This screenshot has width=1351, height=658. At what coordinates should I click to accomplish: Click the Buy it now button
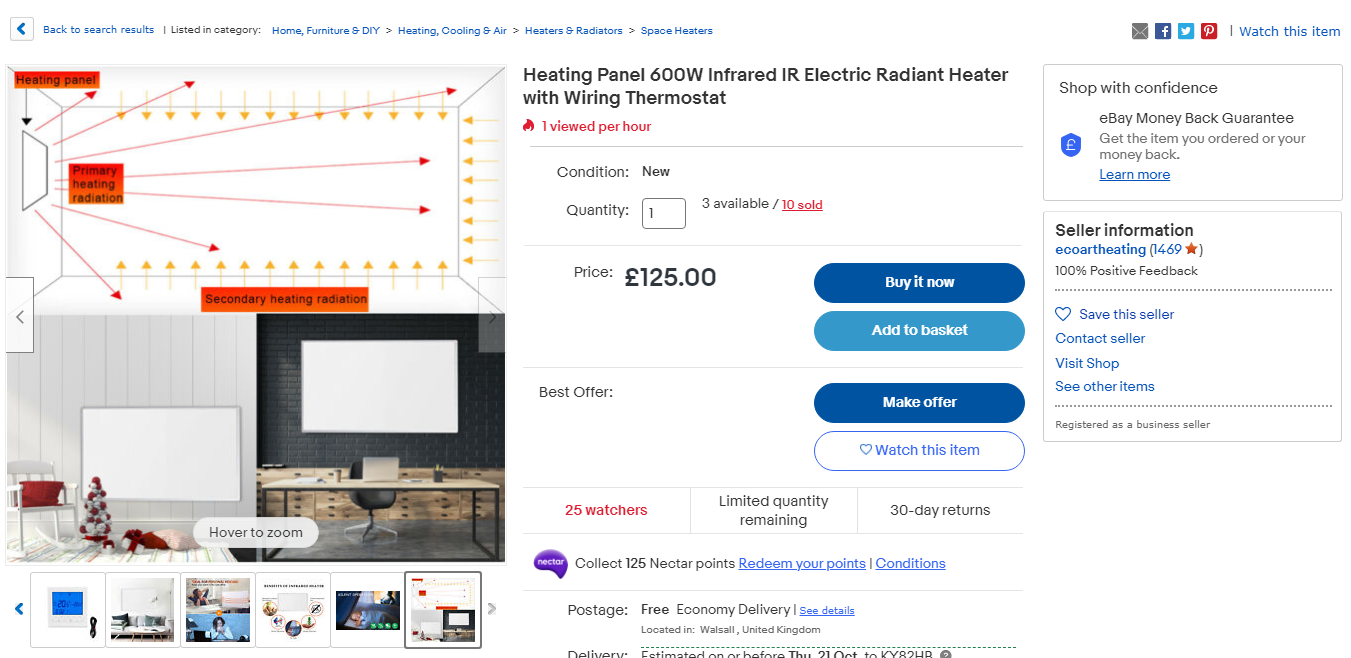coord(919,282)
